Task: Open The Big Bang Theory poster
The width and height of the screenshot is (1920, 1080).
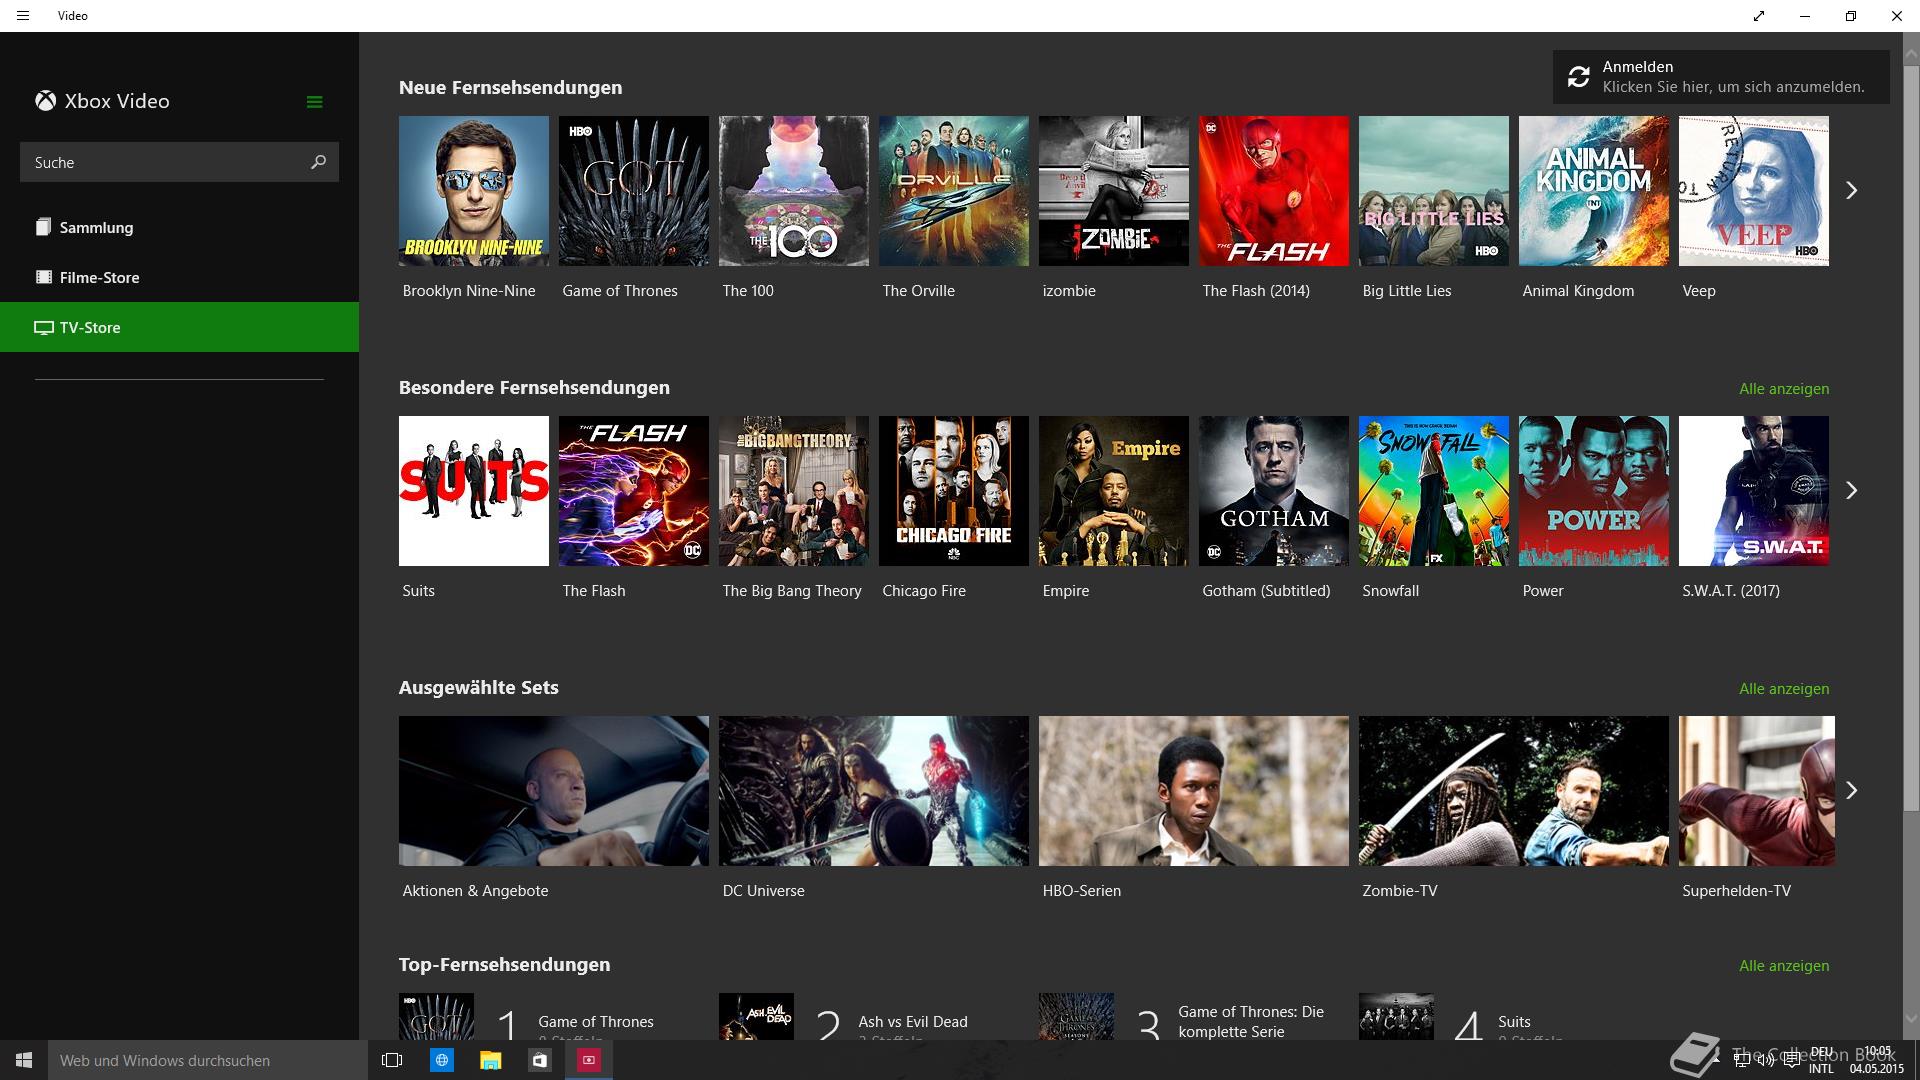Action: (794, 491)
